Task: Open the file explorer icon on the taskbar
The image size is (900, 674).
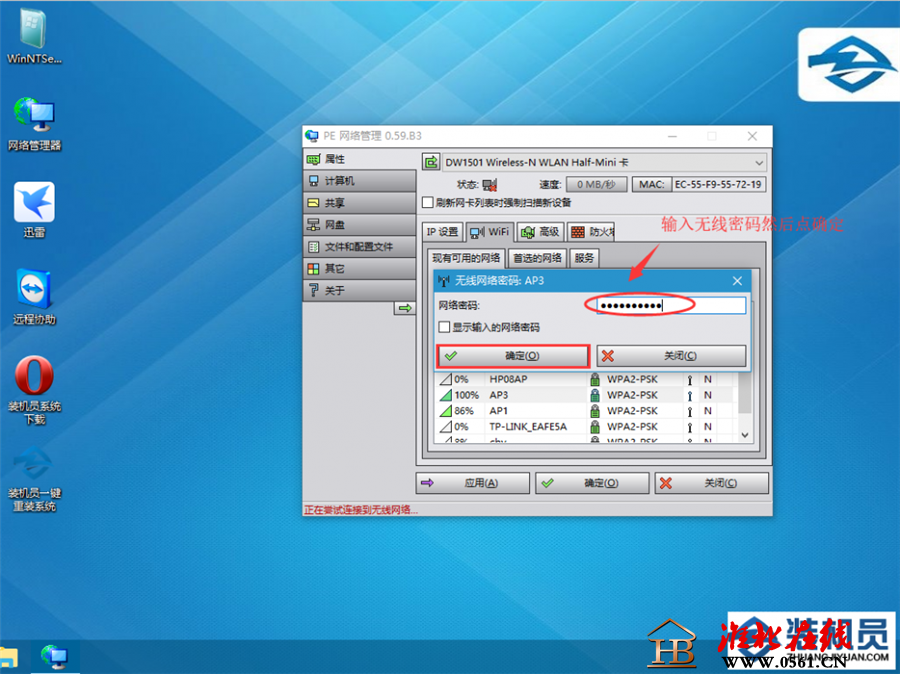Action: point(8,657)
